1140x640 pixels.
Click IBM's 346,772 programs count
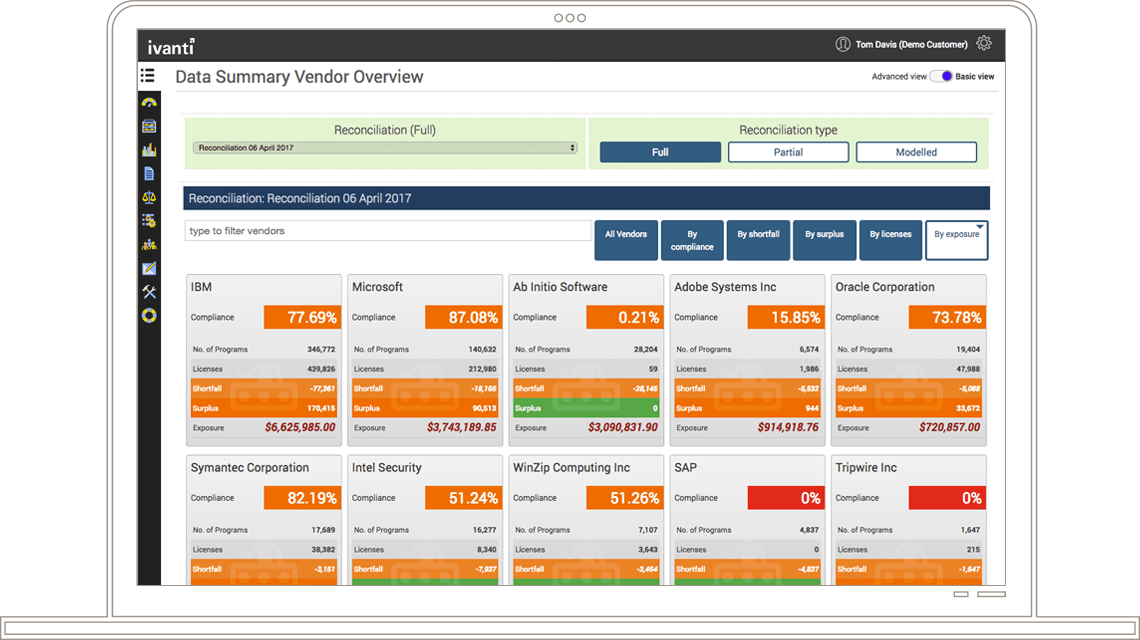[x=321, y=349]
